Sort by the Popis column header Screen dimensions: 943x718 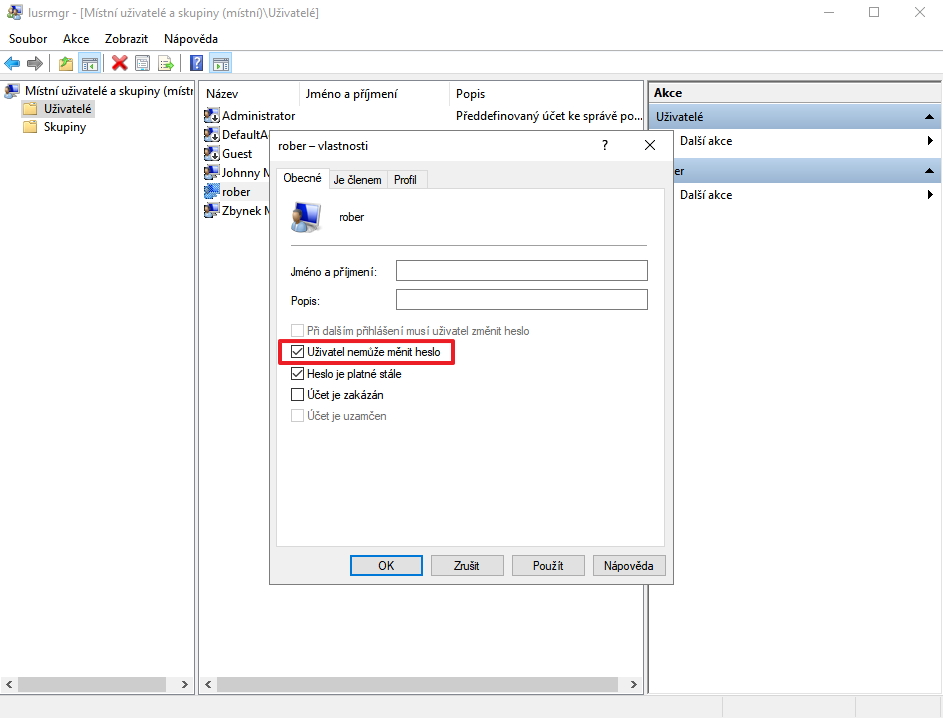(x=546, y=94)
